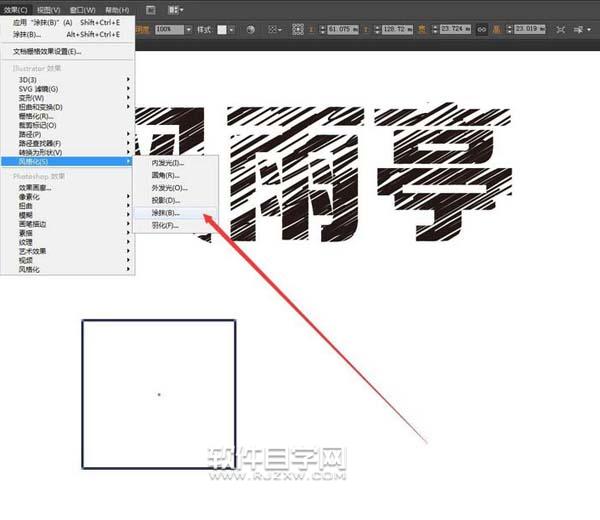This screenshot has height=520, width=600.
Task: Choose 羽化(F)... feather effect
Action: [176, 225]
